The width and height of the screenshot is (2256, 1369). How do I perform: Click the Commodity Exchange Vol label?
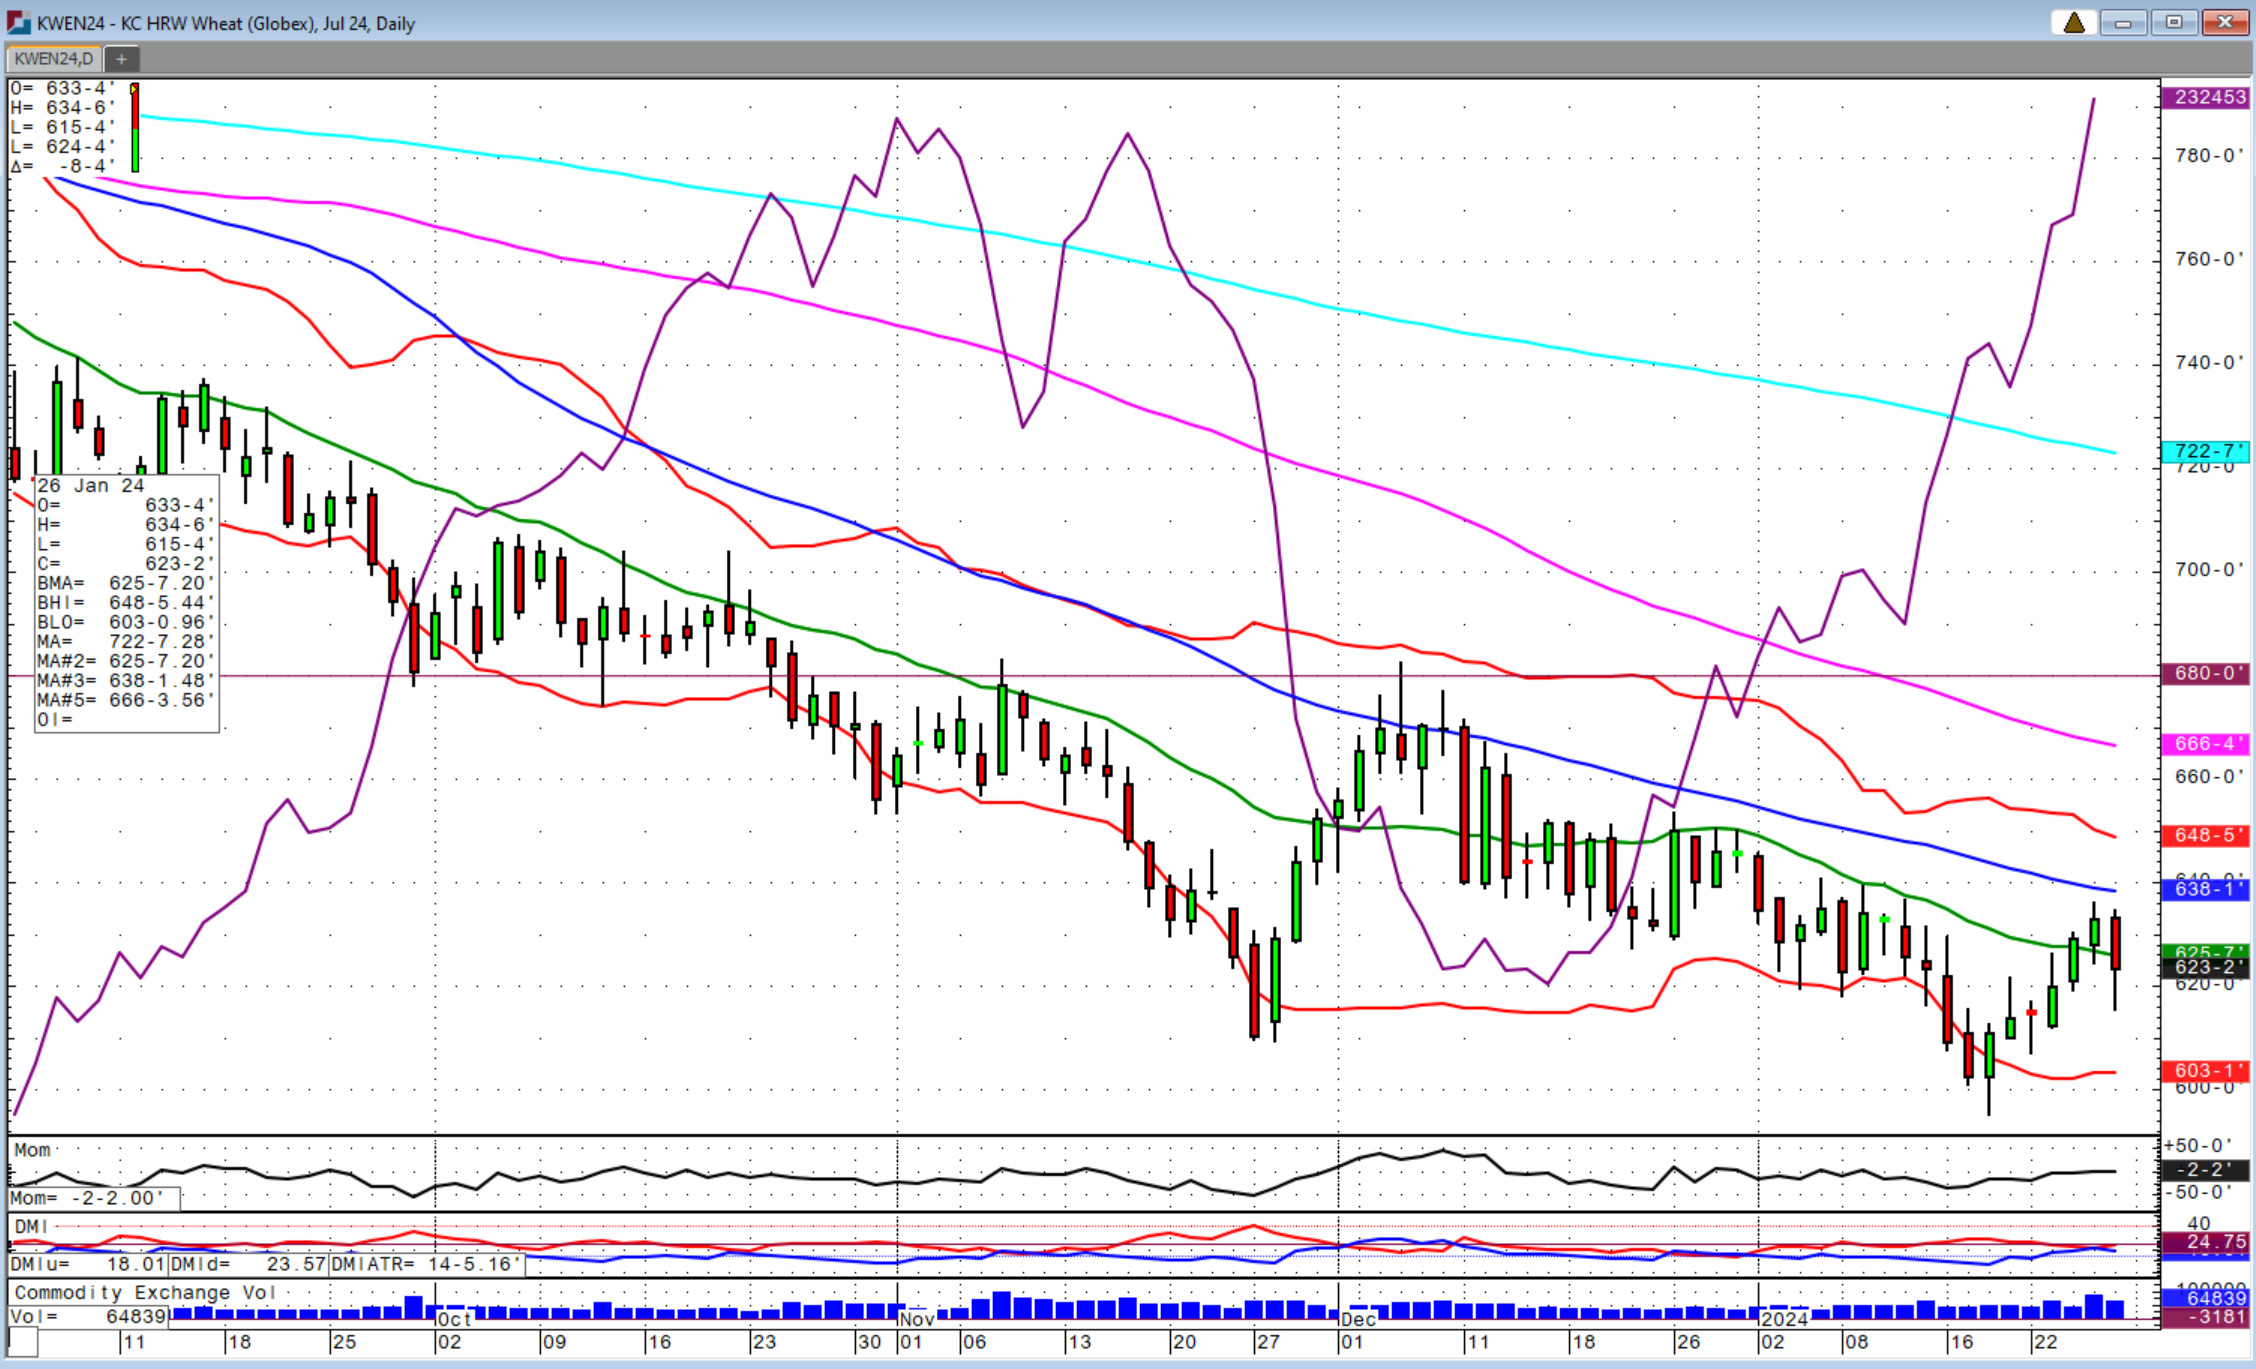coord(145,1293)
